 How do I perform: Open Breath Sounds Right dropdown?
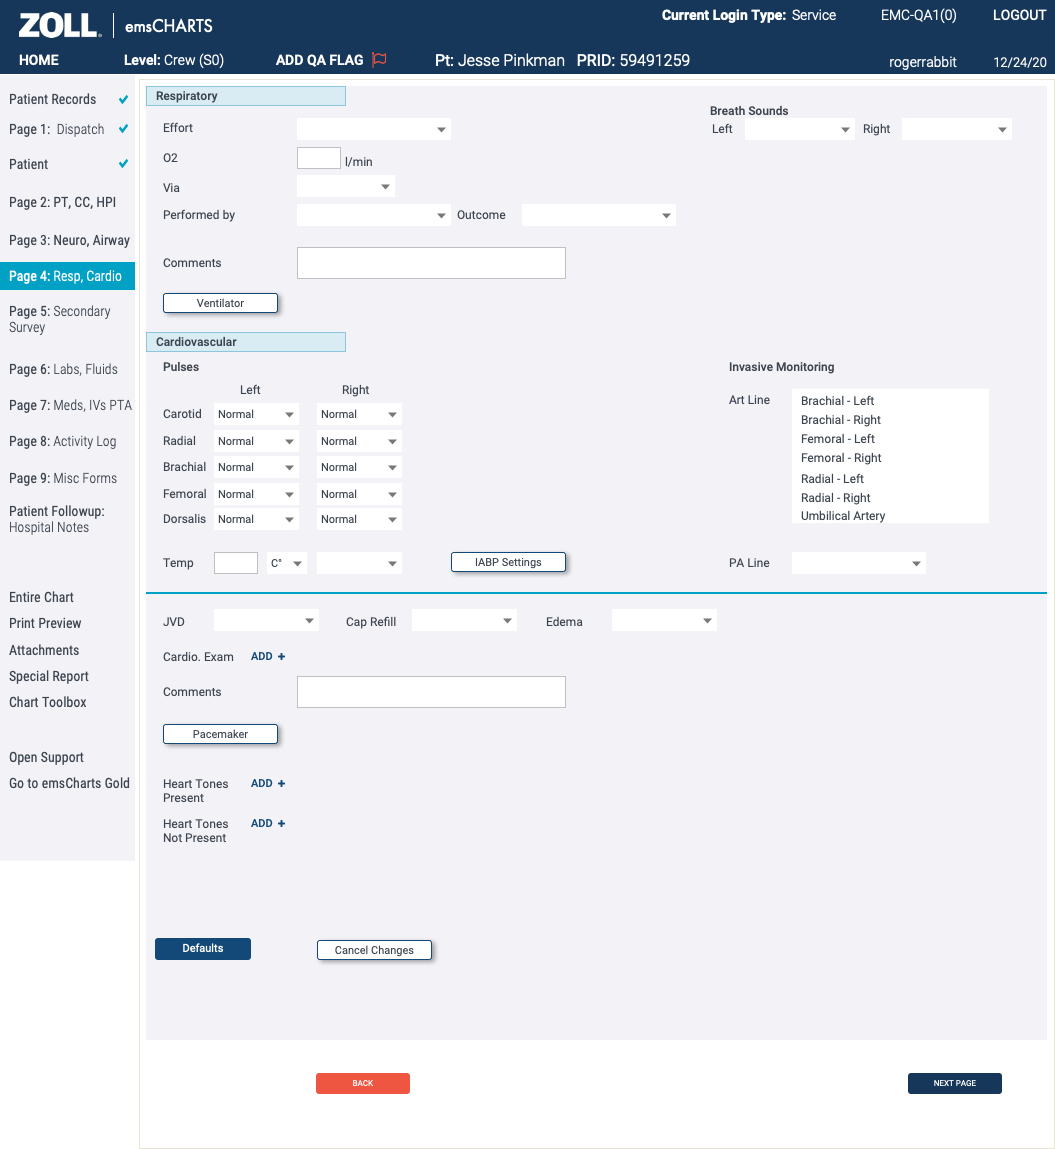956,129
